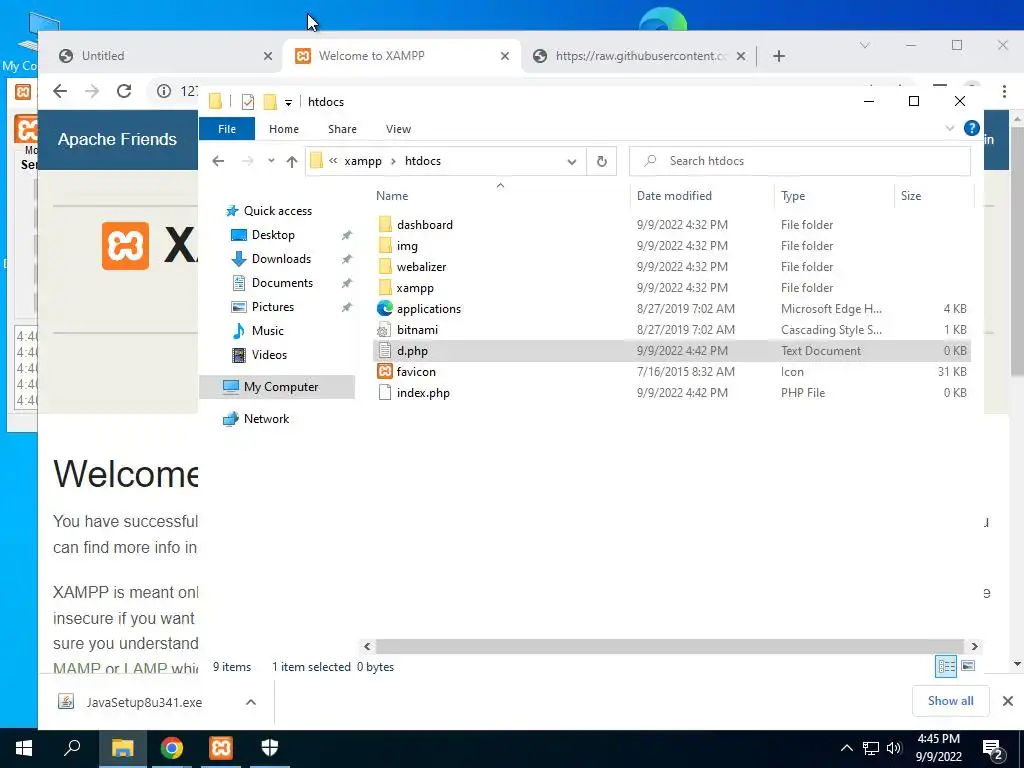Select the d.php text document icon
1024x768 pixels.
point(385,351)
